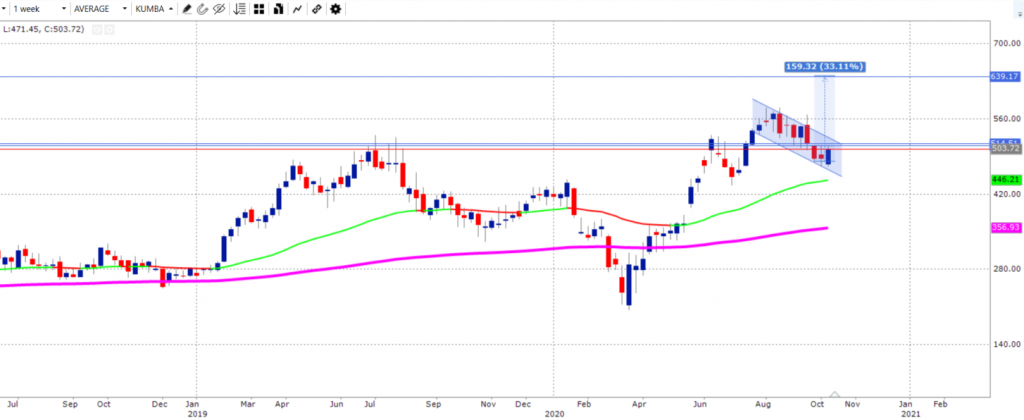
Task: Open chart settings gear icon
Action: [x=334, y=9]
